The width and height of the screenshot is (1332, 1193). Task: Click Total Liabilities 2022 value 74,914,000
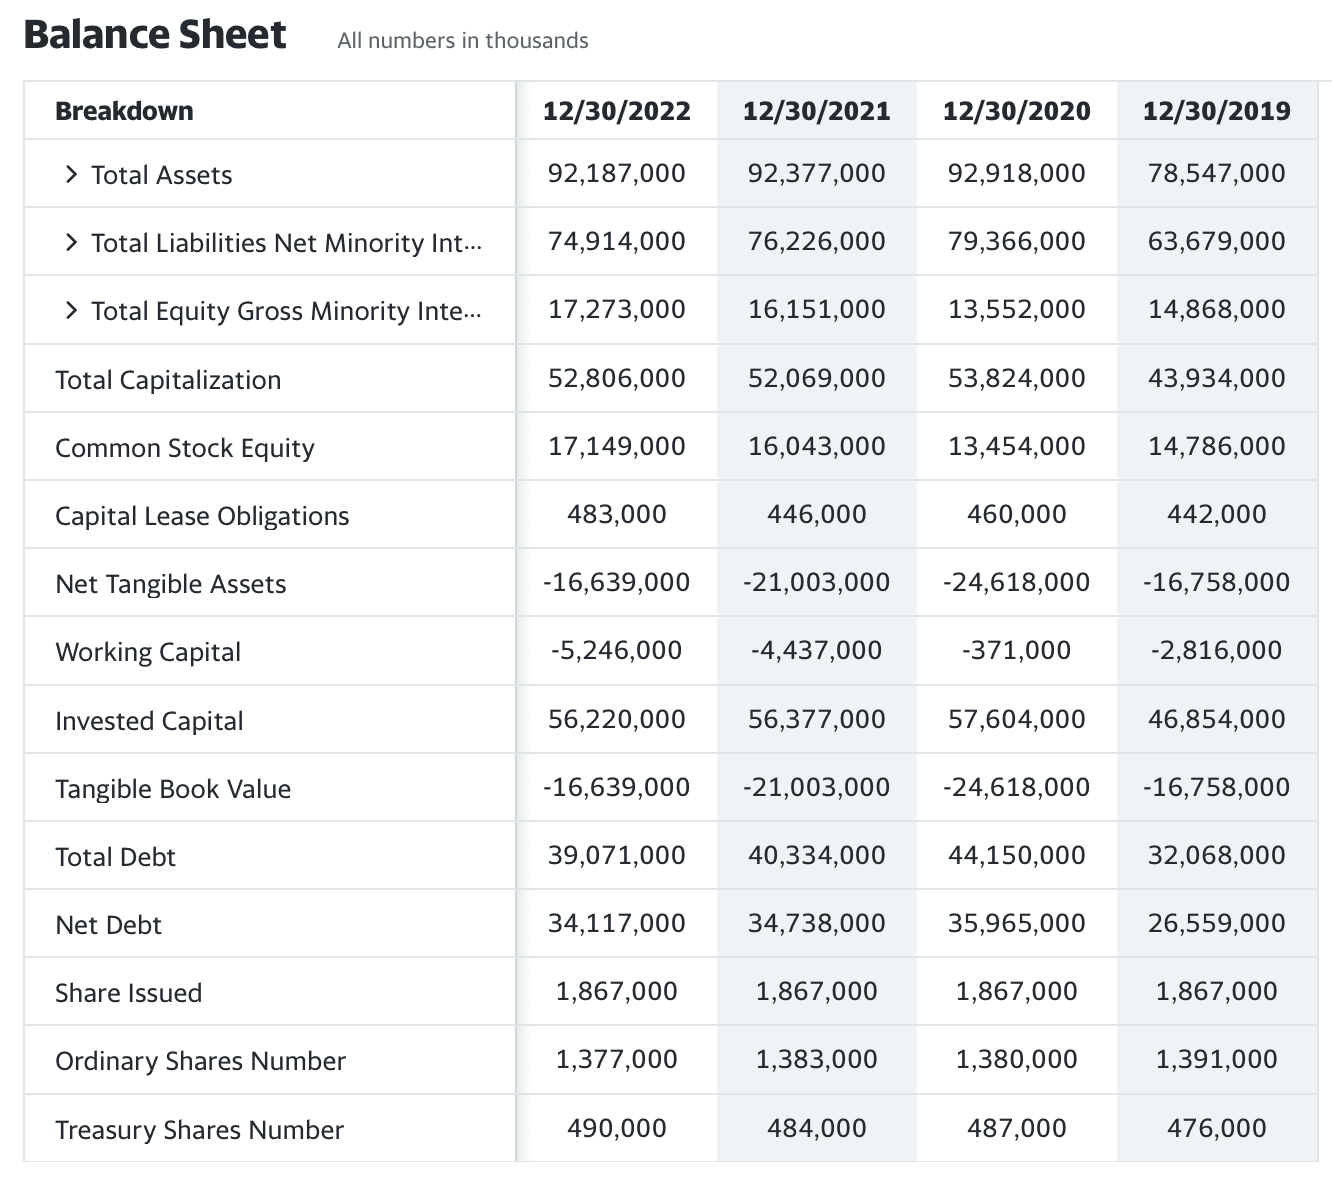(x=617, y=241)
